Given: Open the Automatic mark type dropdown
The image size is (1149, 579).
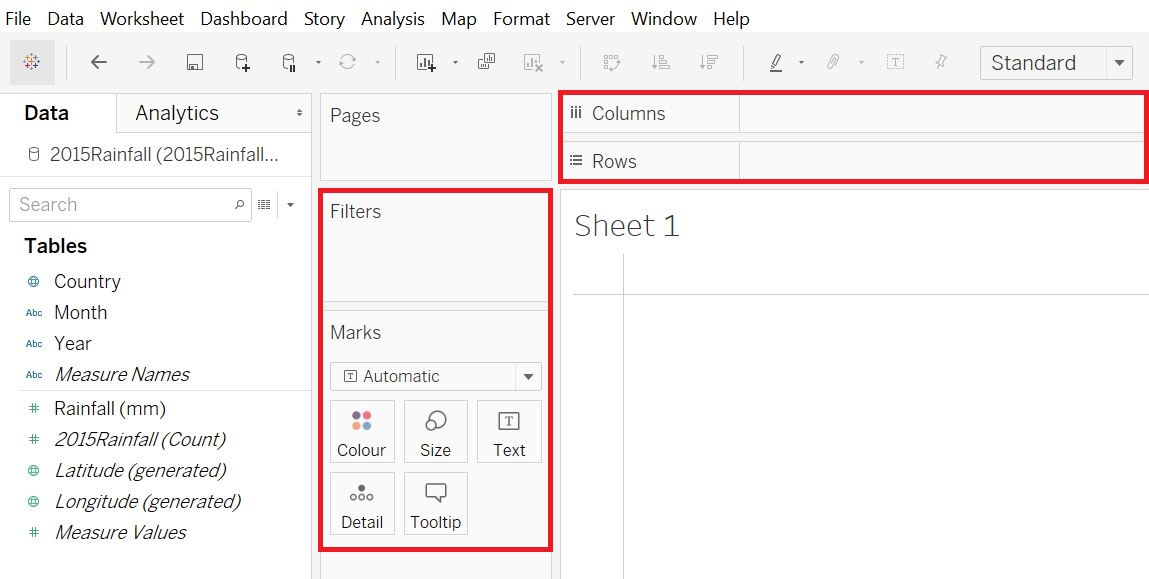Looking at the screenshot, I should 436,376.
